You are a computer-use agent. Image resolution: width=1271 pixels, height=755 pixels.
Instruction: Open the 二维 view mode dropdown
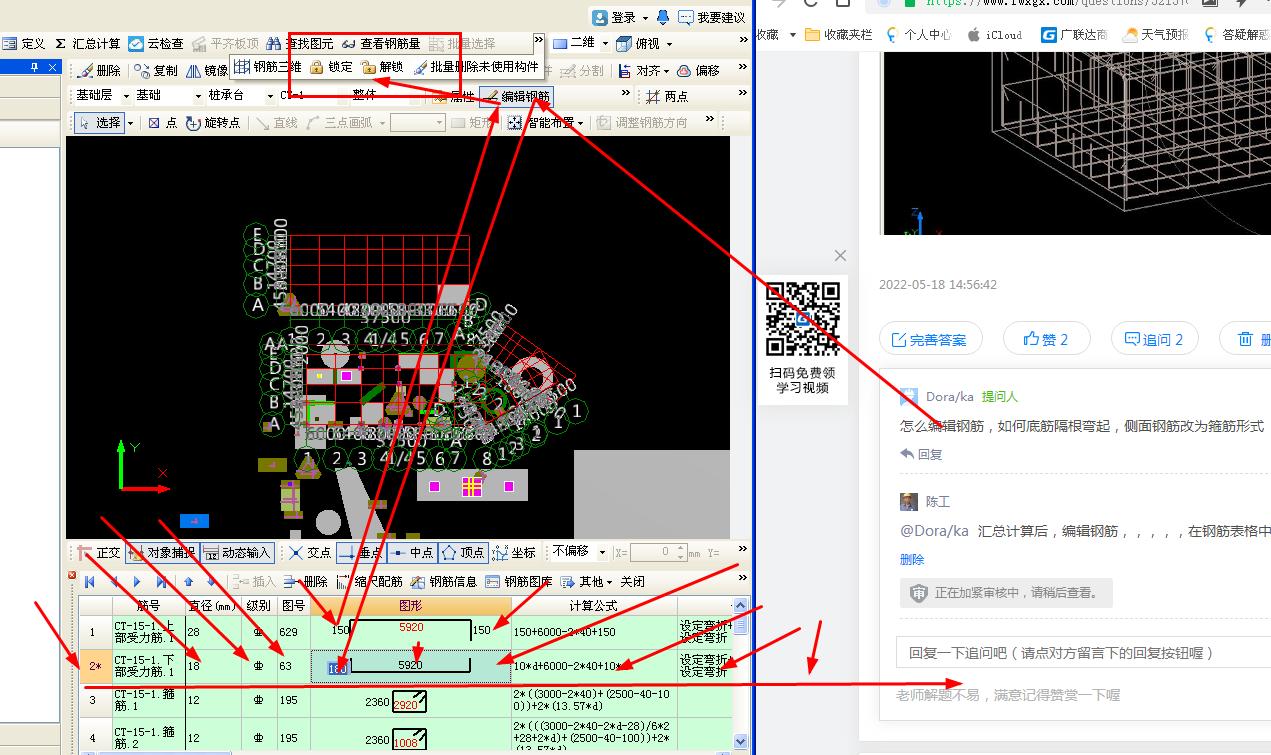click(604, 44)
